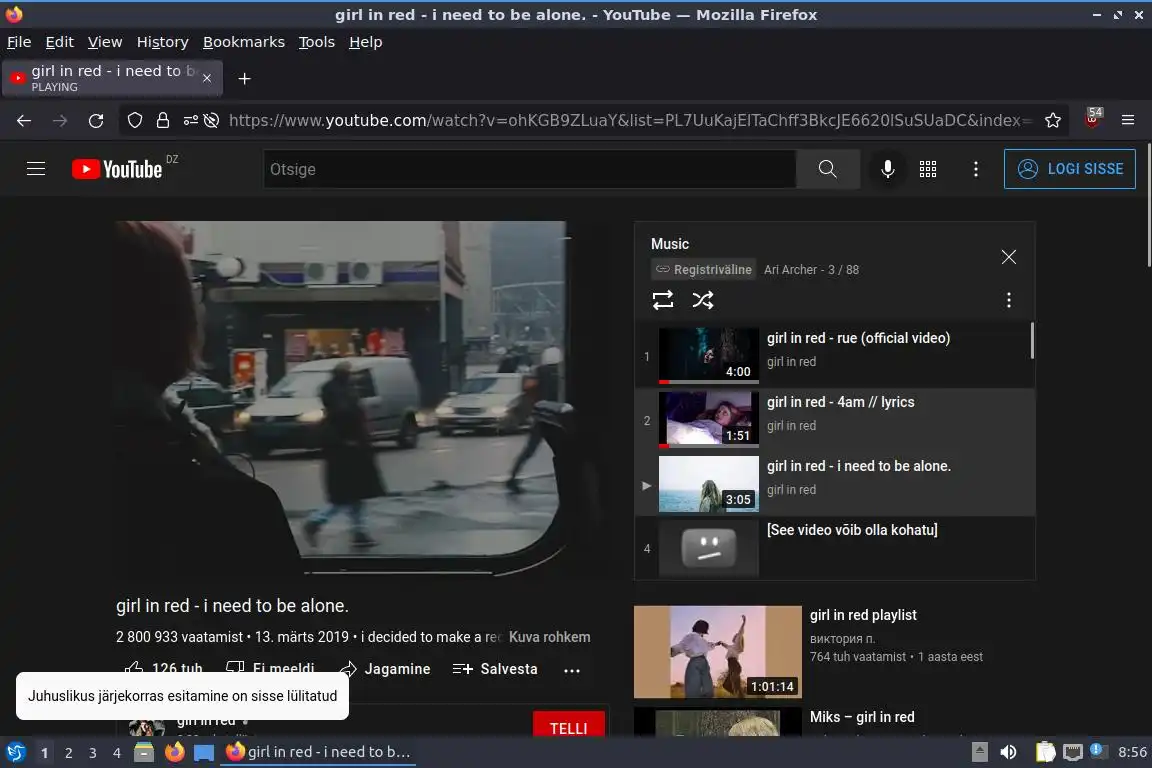The image size is (1152, 768).
Task: Reload the current page
Action: click(96, 121)
